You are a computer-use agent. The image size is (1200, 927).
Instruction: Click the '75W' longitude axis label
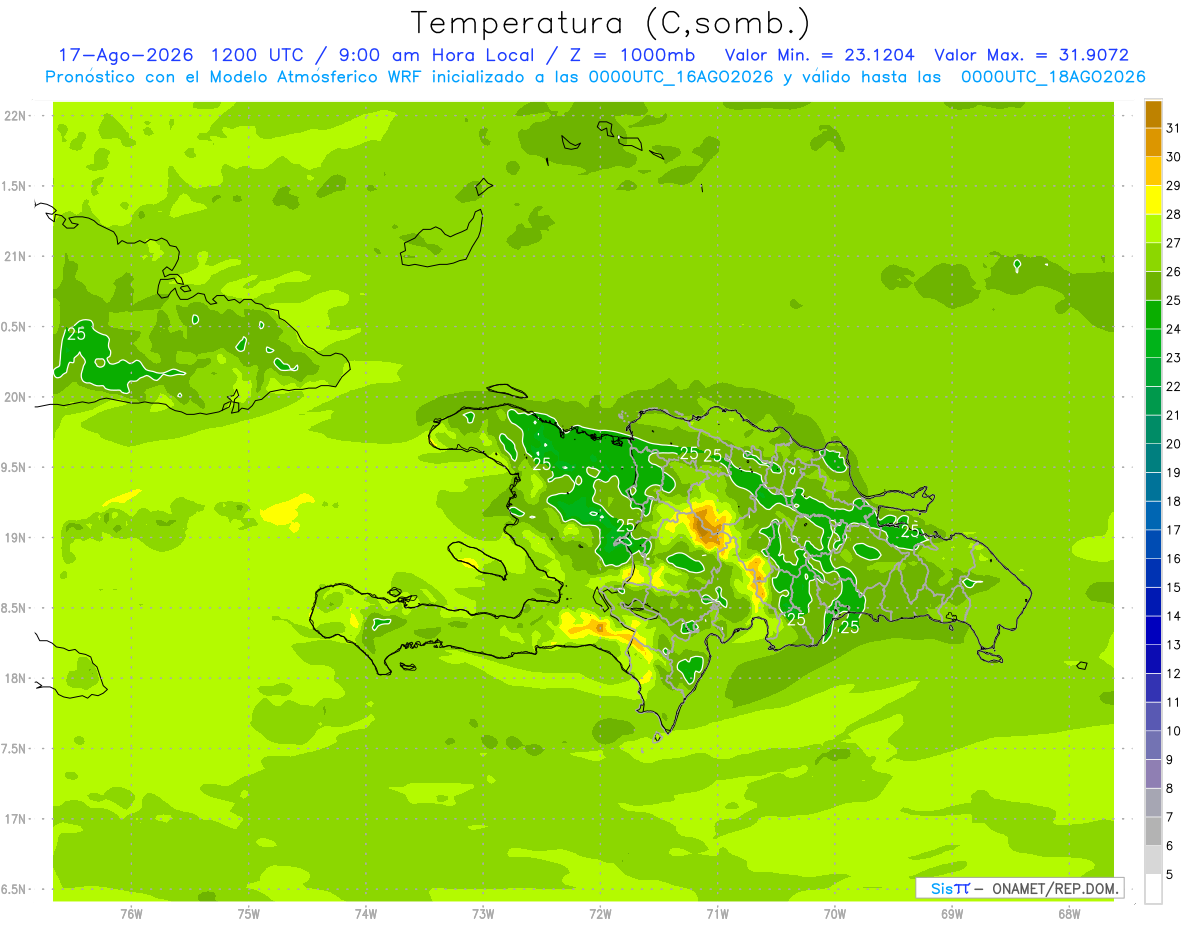pos(248,915)
